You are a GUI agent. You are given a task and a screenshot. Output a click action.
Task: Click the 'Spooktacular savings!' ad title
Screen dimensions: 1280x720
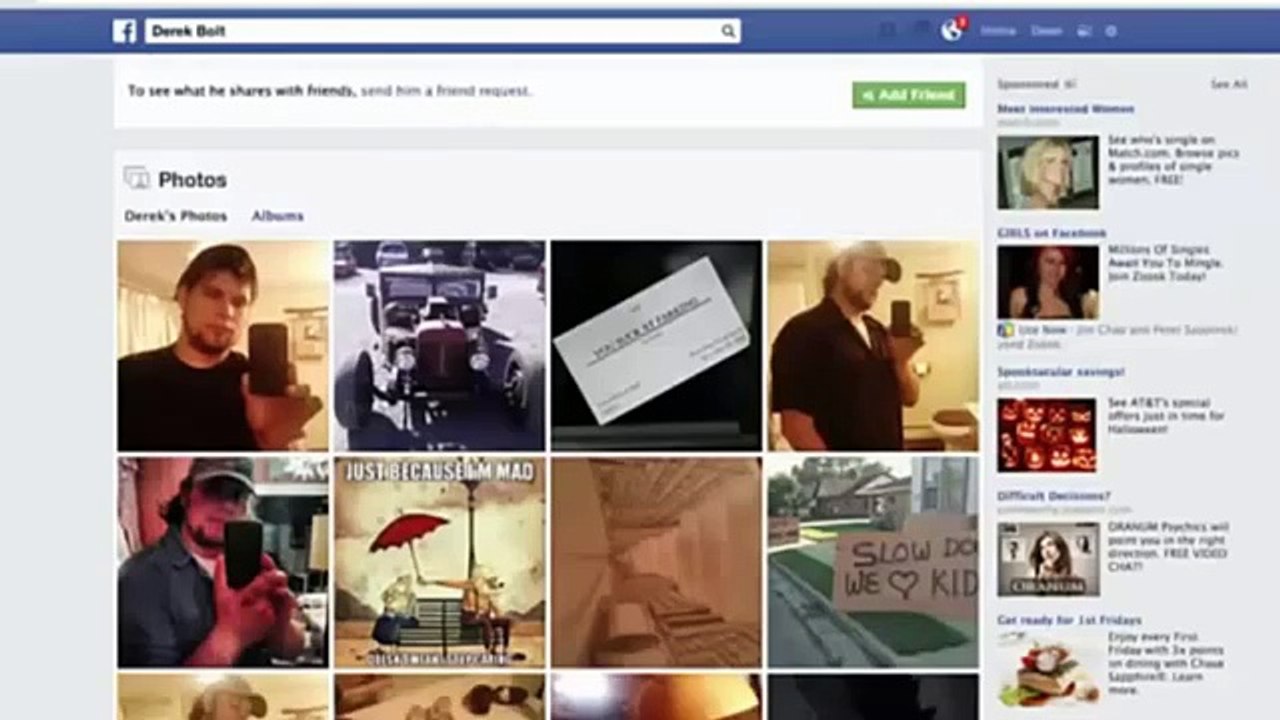[x=1061, y=372]
